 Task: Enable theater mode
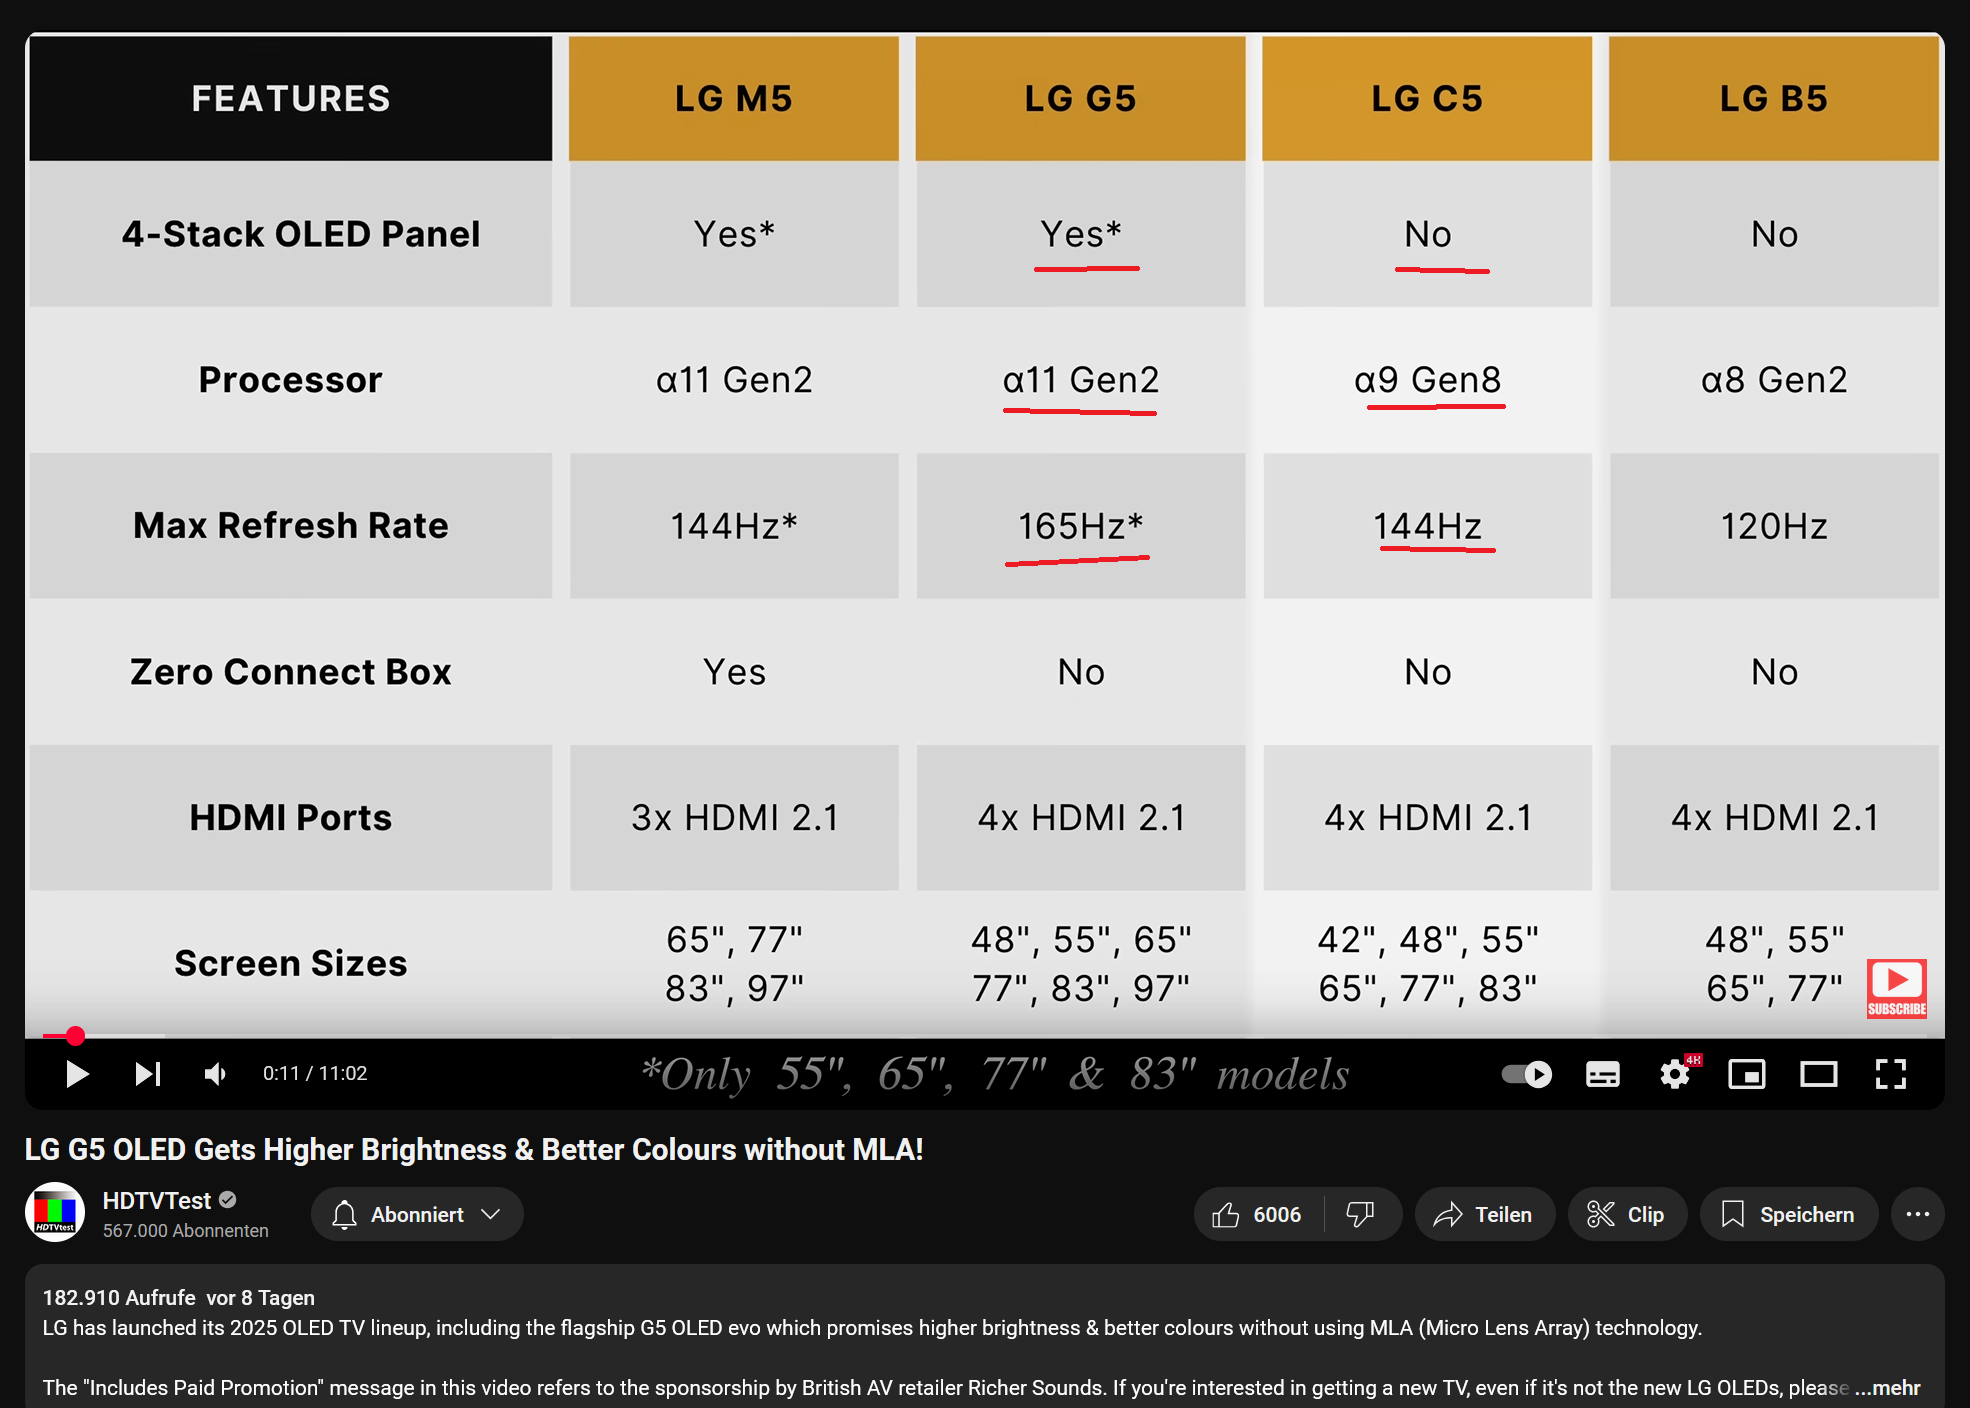[x=1820, y=1073]
